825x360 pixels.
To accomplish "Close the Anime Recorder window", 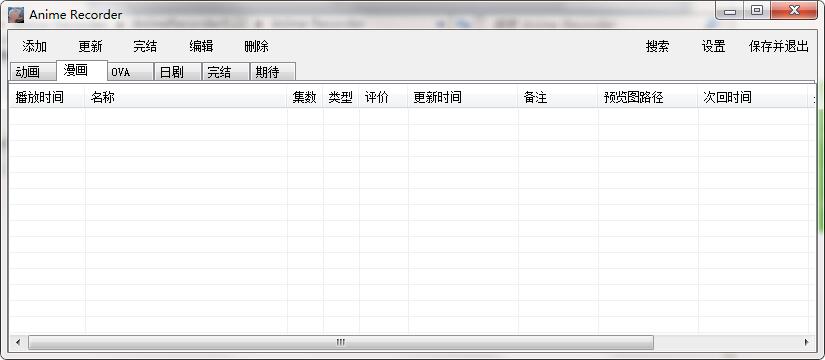I will 794,11.
